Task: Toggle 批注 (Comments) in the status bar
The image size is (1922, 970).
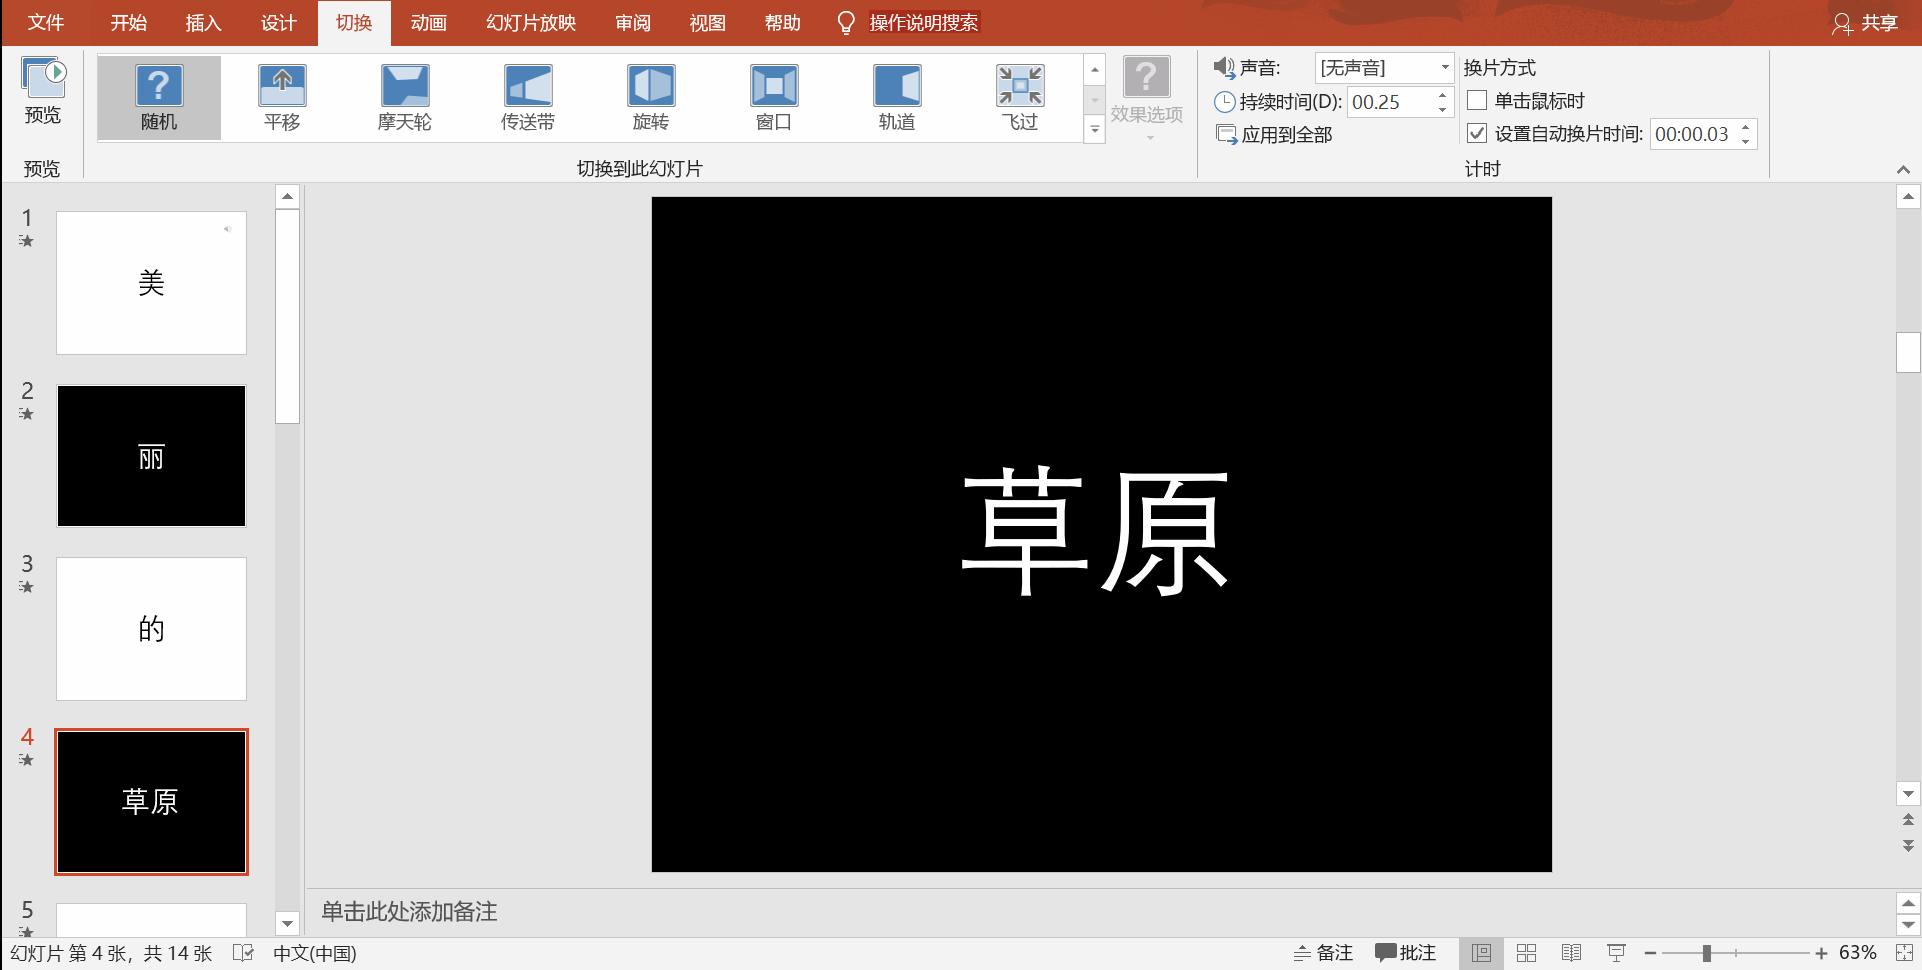Action: click(x=1406, y=952)
